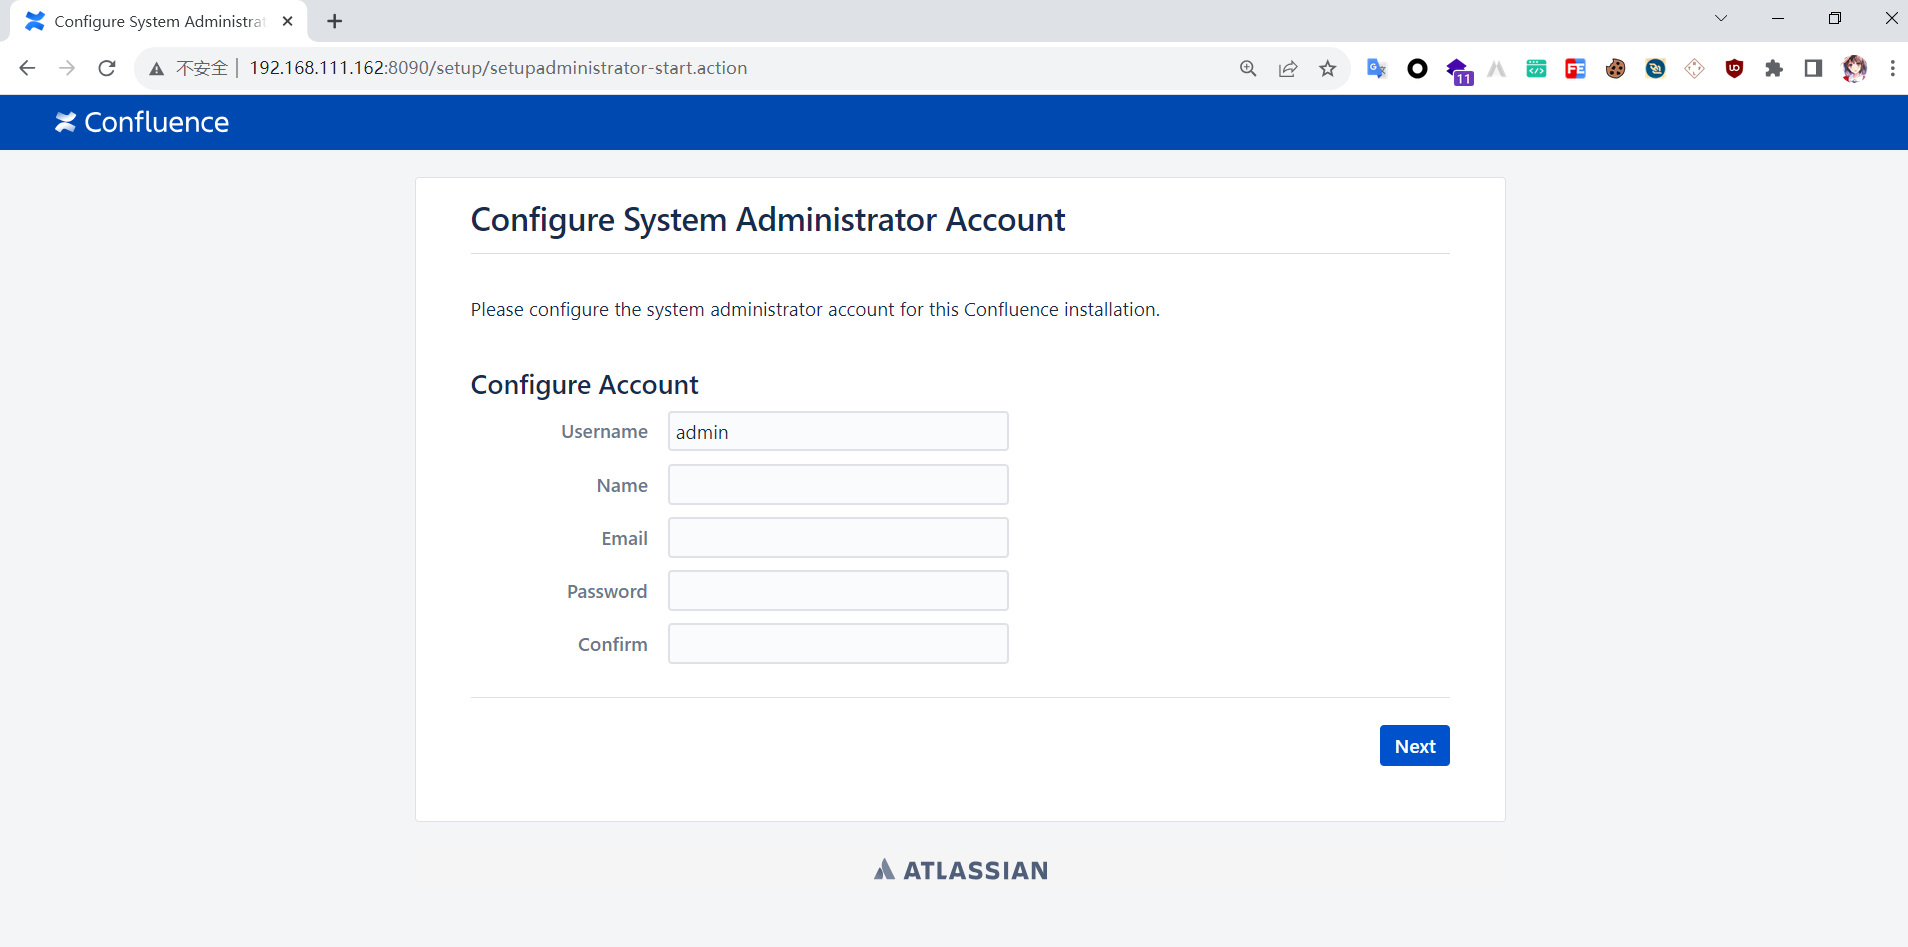Click the browser forward arrow
The width and height of the screenshot is (1908, 947).
(67, 68)
